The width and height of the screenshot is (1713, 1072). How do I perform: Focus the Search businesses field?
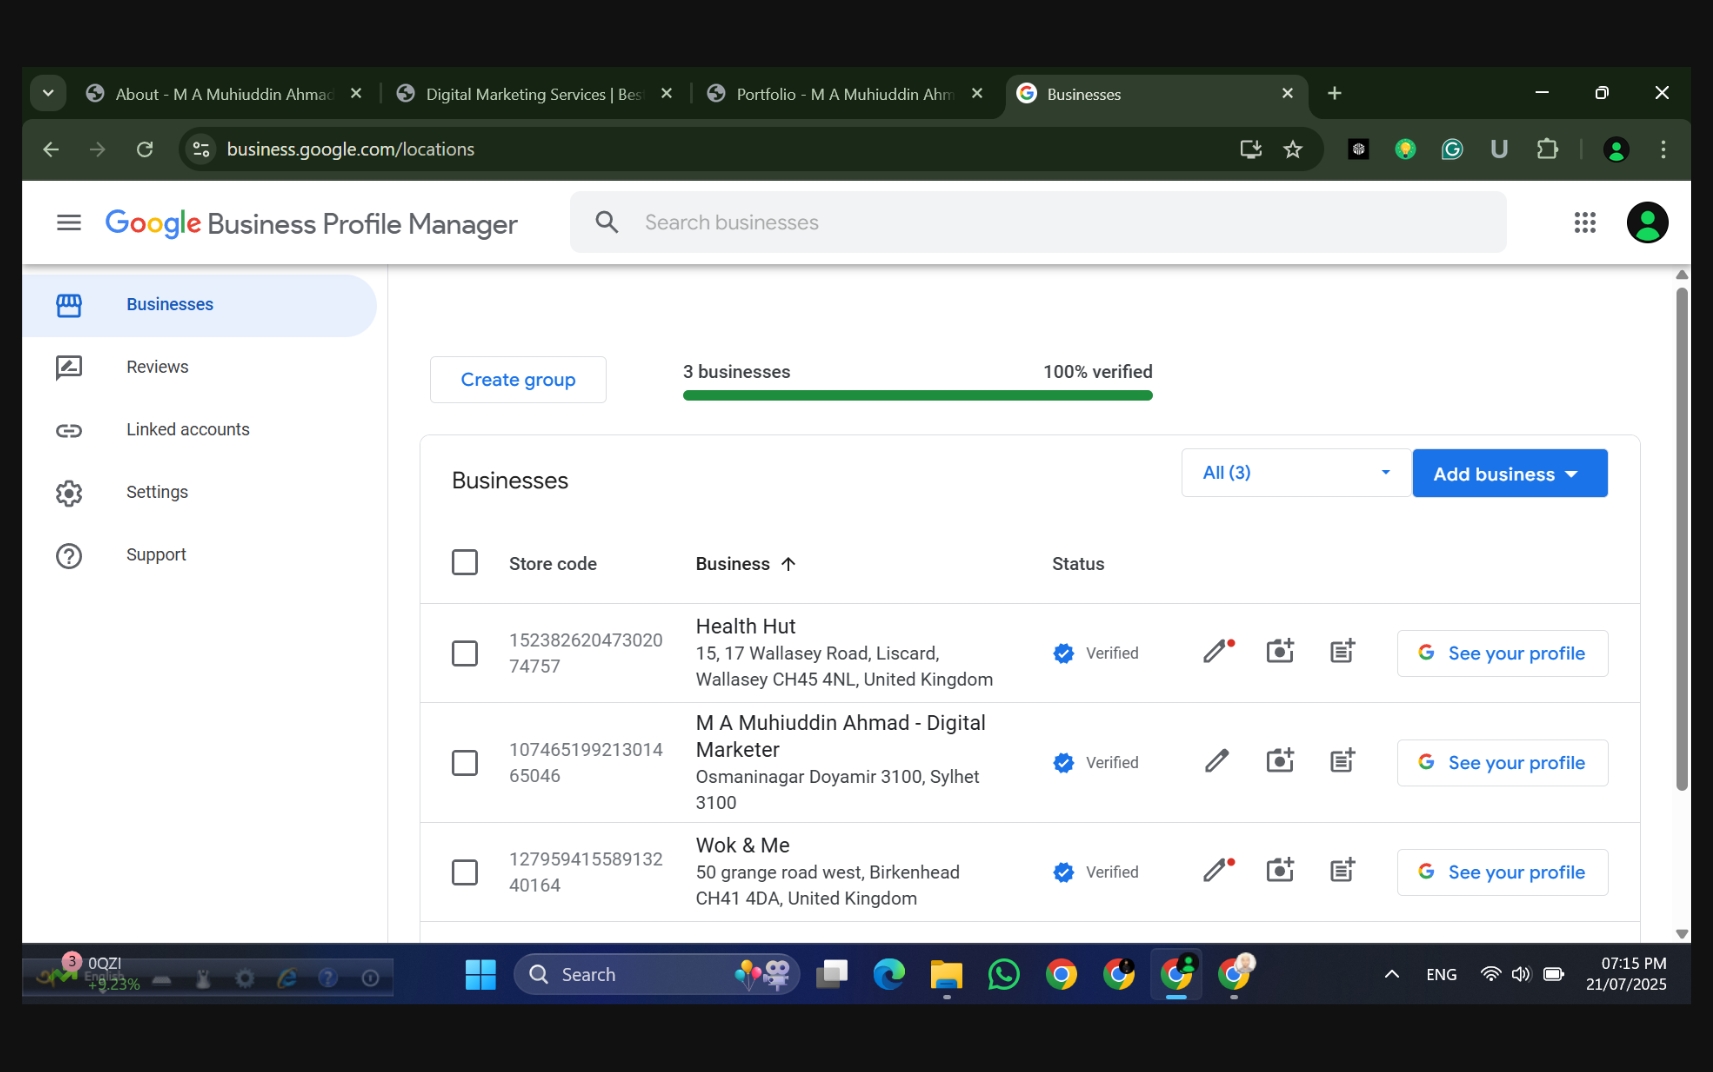[x=1038, y=222]
